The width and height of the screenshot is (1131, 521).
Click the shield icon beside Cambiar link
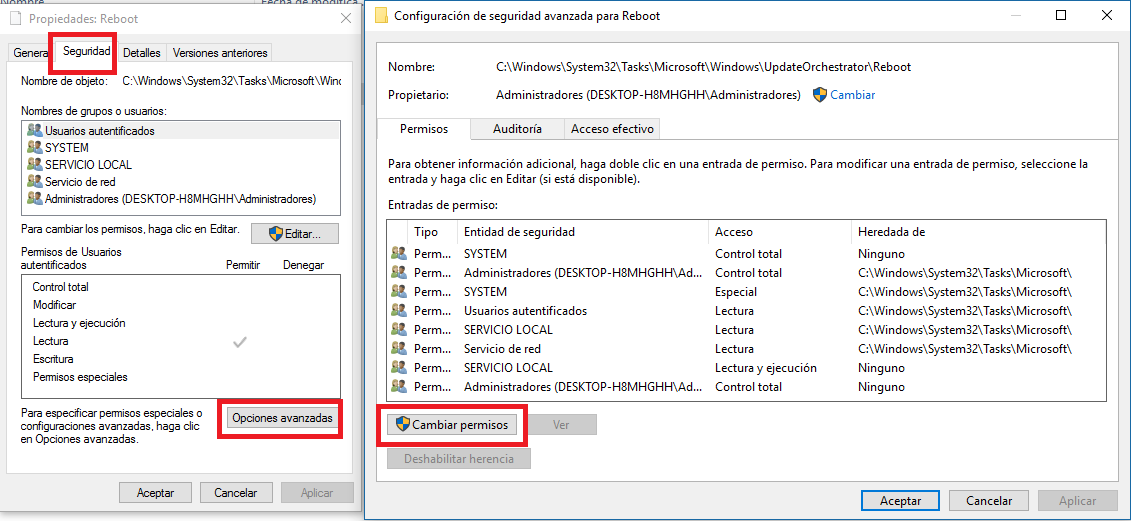[x=820, y=95]
